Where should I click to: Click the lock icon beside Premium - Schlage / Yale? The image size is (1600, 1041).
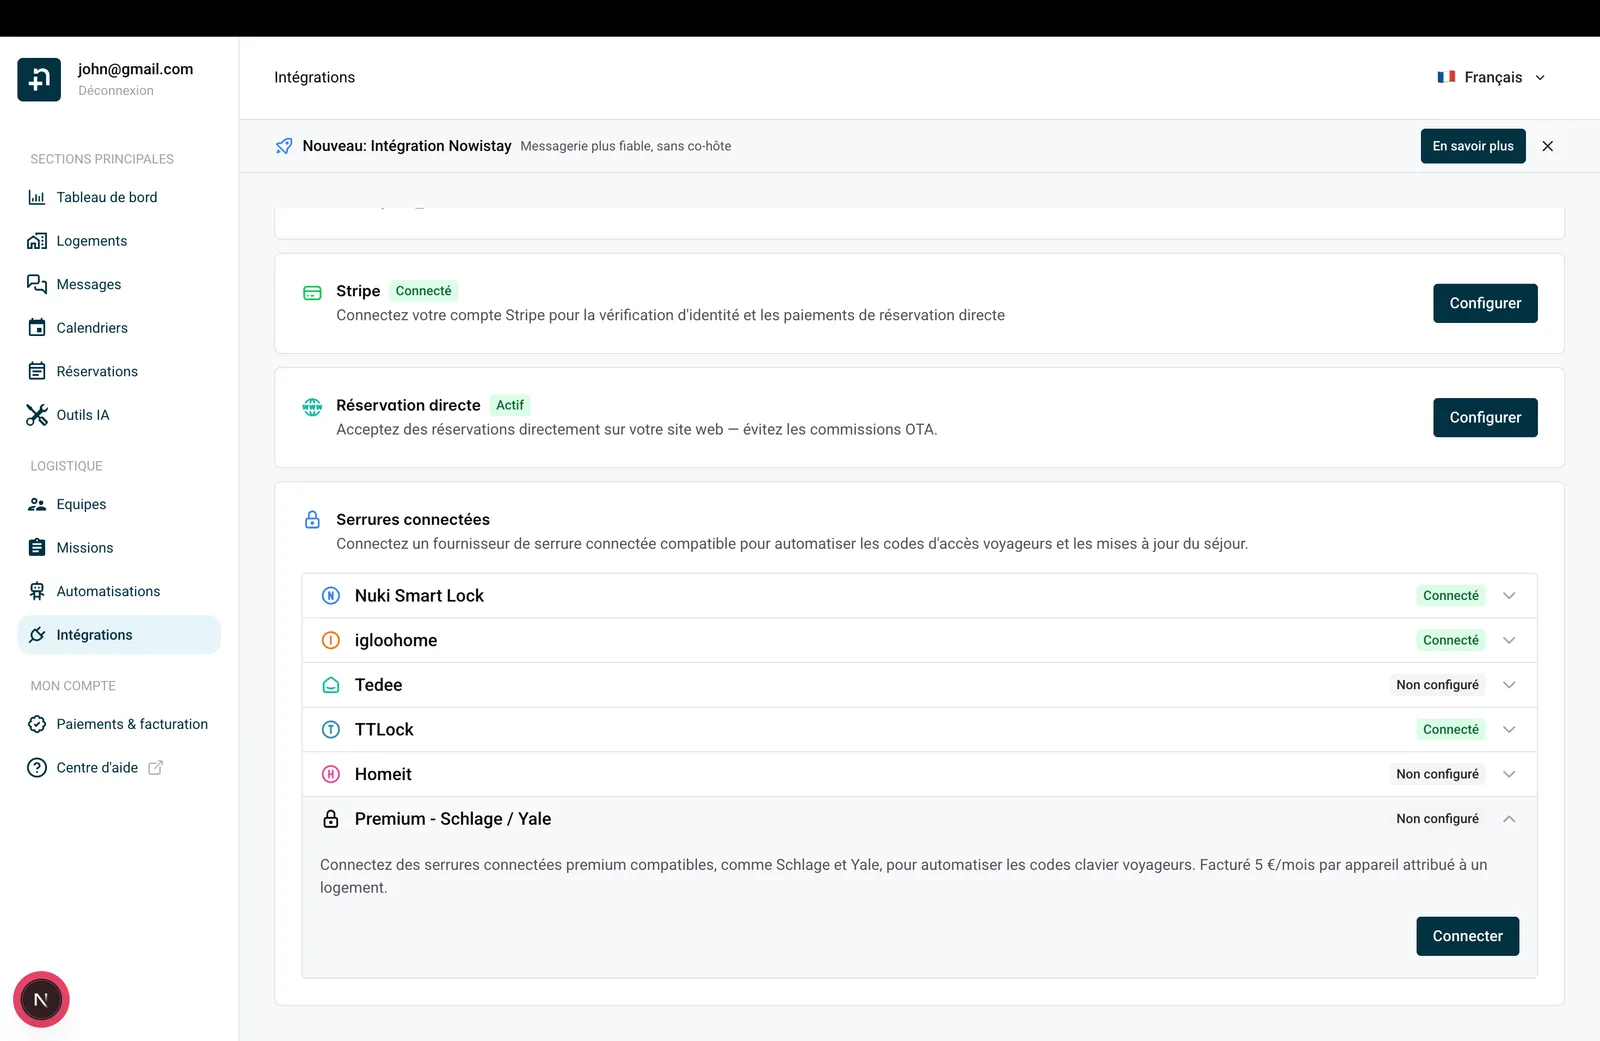click(x=331, y=819)
